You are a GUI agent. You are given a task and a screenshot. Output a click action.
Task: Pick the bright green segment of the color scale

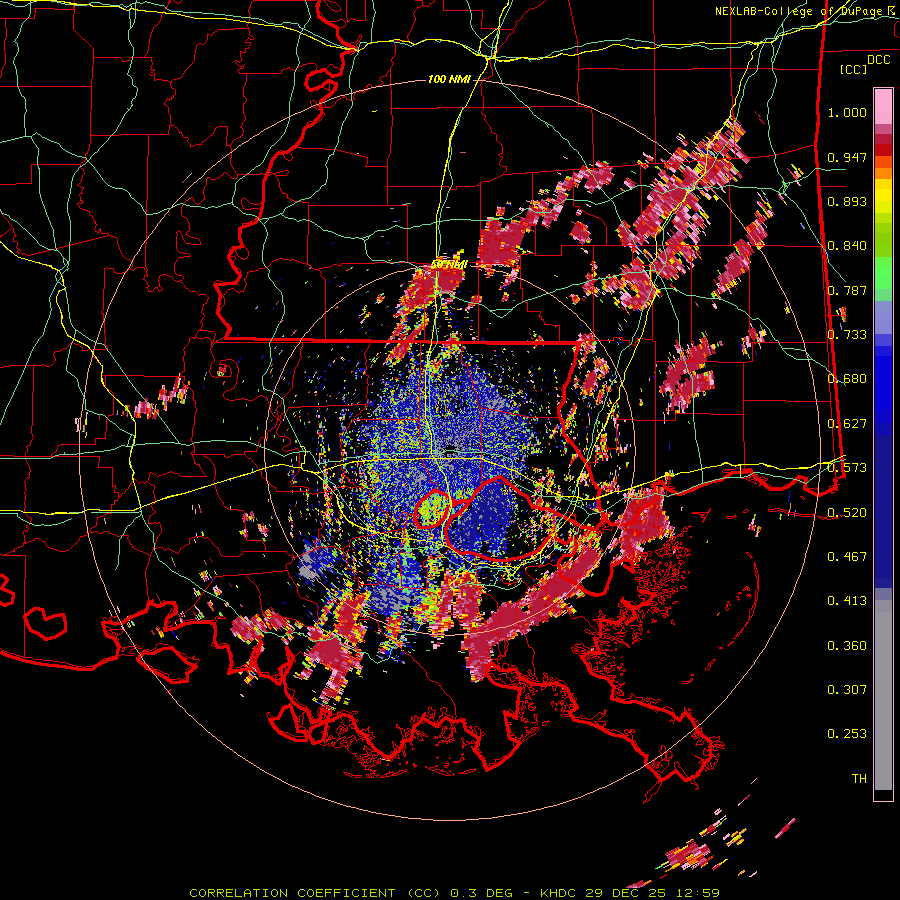tap(883, 273)
